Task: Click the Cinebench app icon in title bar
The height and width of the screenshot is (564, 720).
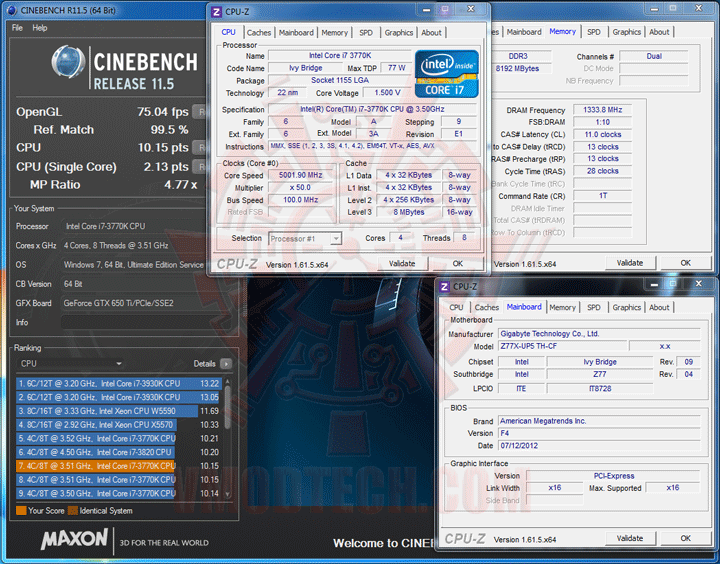Action: (12, 10)
